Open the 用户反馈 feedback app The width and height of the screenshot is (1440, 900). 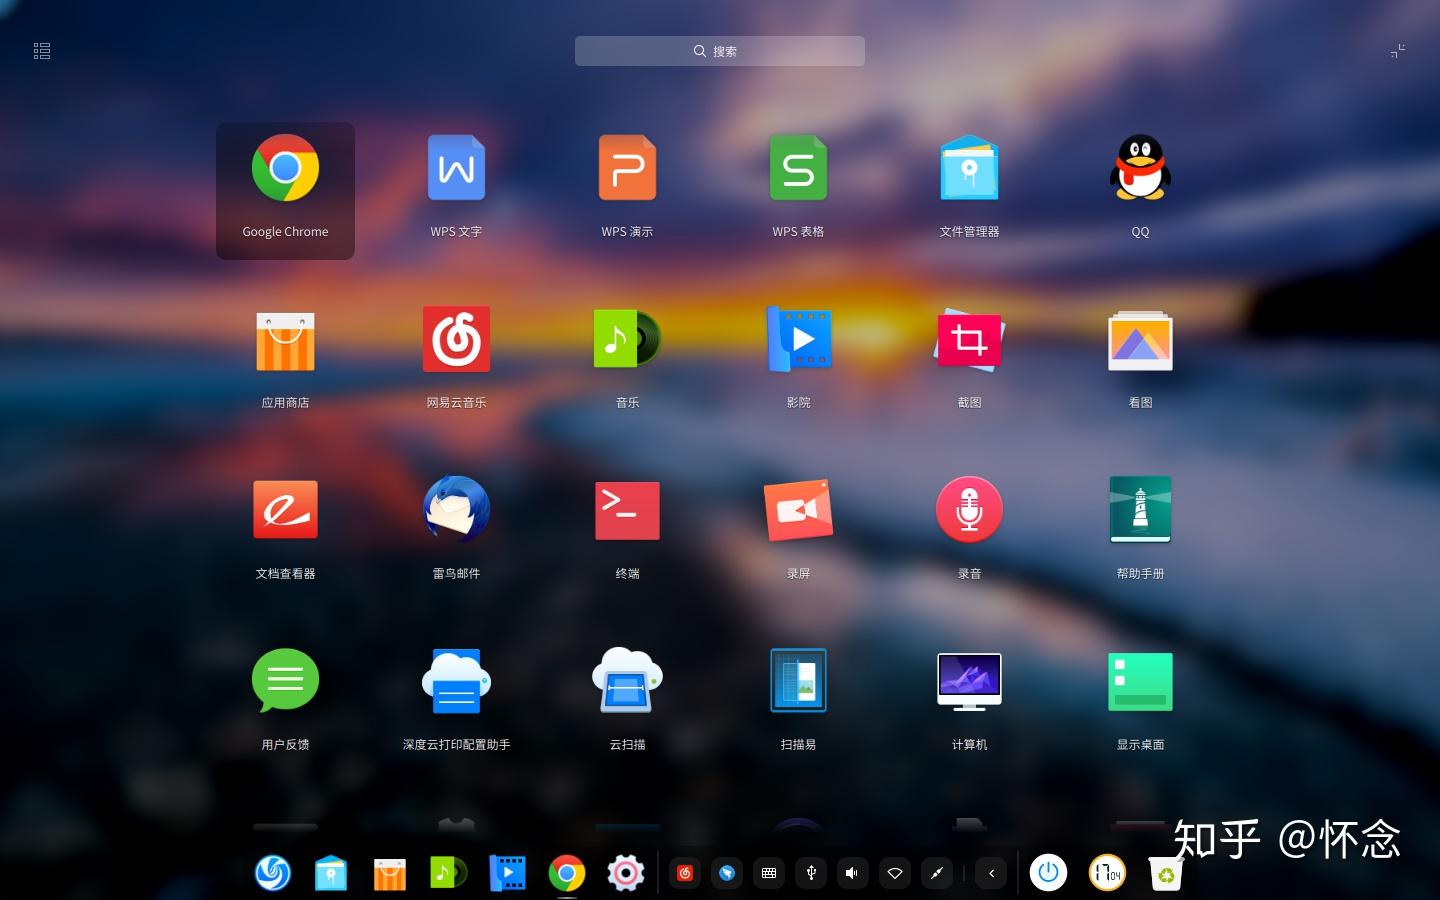pyautogui.click(x=285, y=681)
